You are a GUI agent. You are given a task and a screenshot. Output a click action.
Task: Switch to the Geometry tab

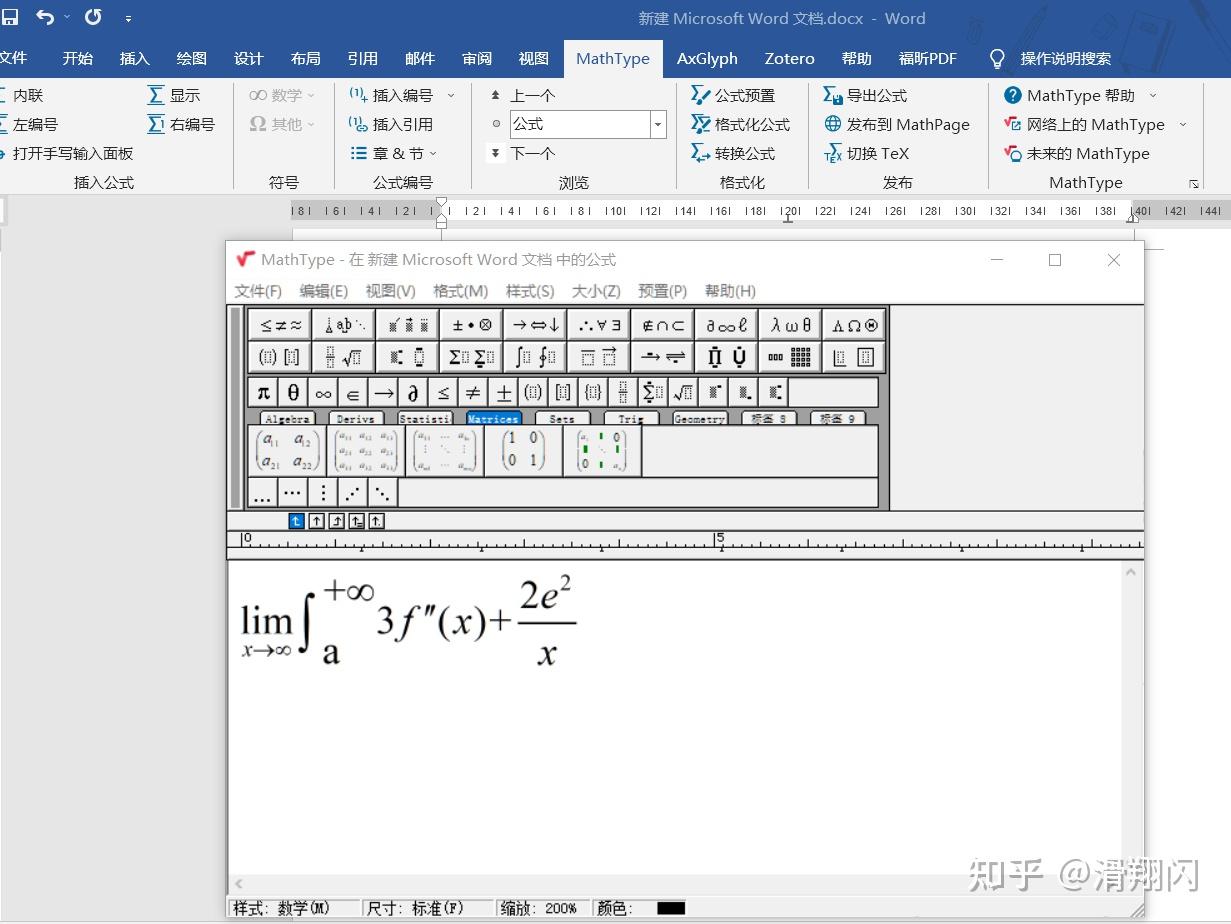699,419
